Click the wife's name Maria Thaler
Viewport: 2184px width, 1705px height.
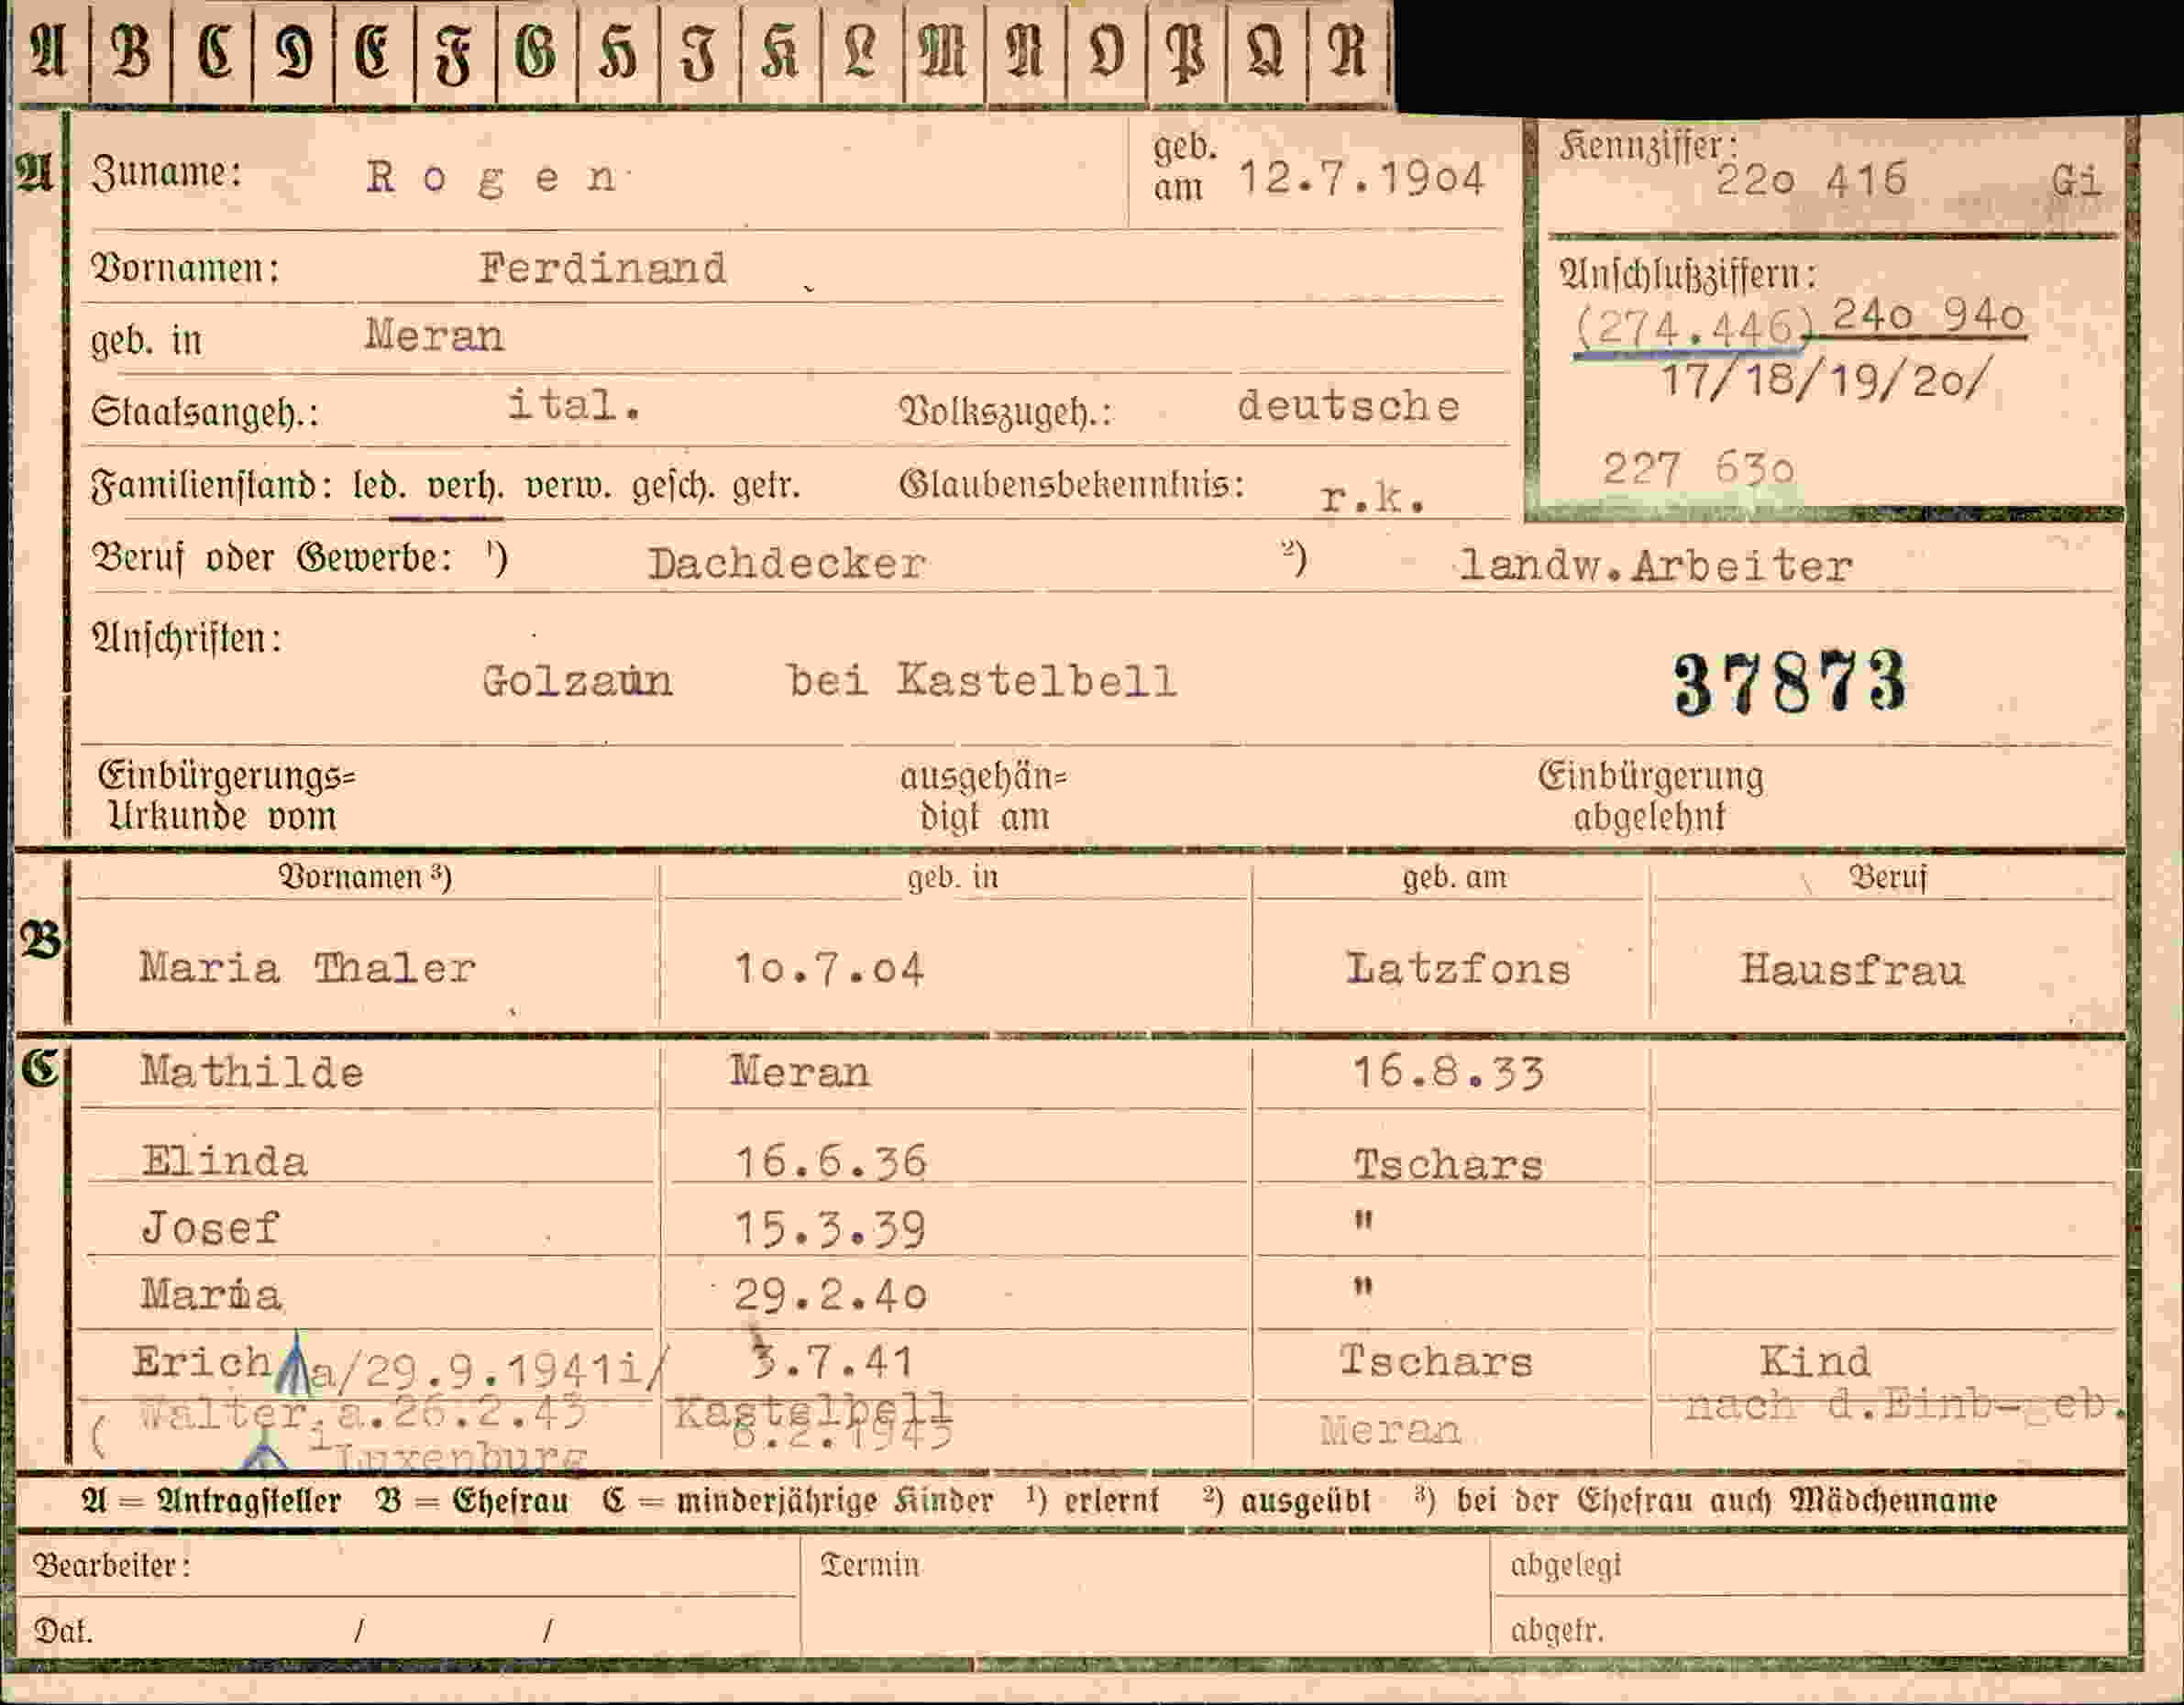click(307, 968)
